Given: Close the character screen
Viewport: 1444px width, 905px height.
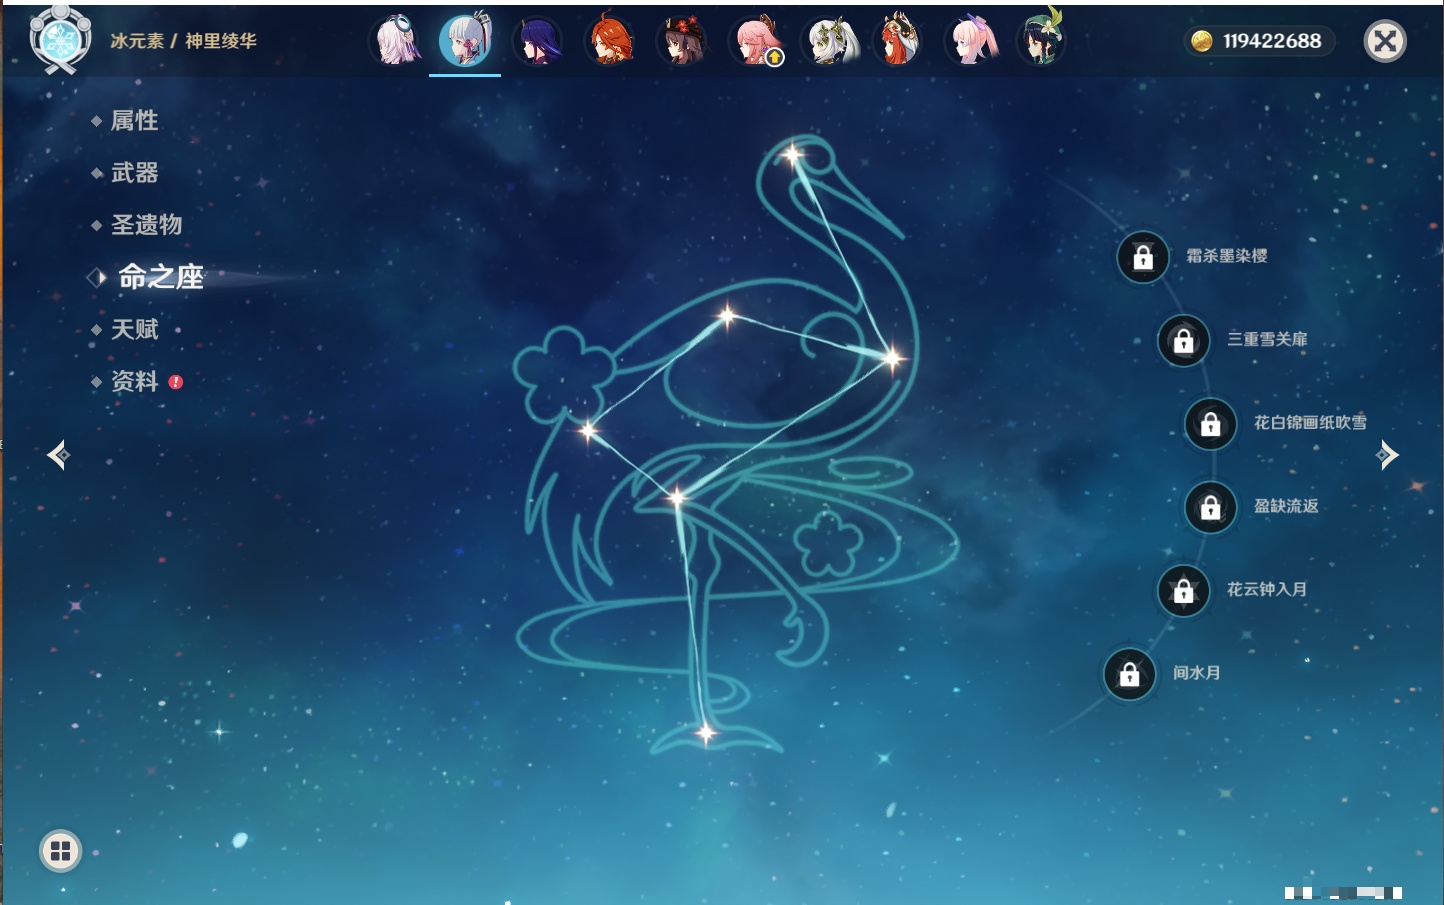Looking at the screenshot, I should [x=1385, y=41].
